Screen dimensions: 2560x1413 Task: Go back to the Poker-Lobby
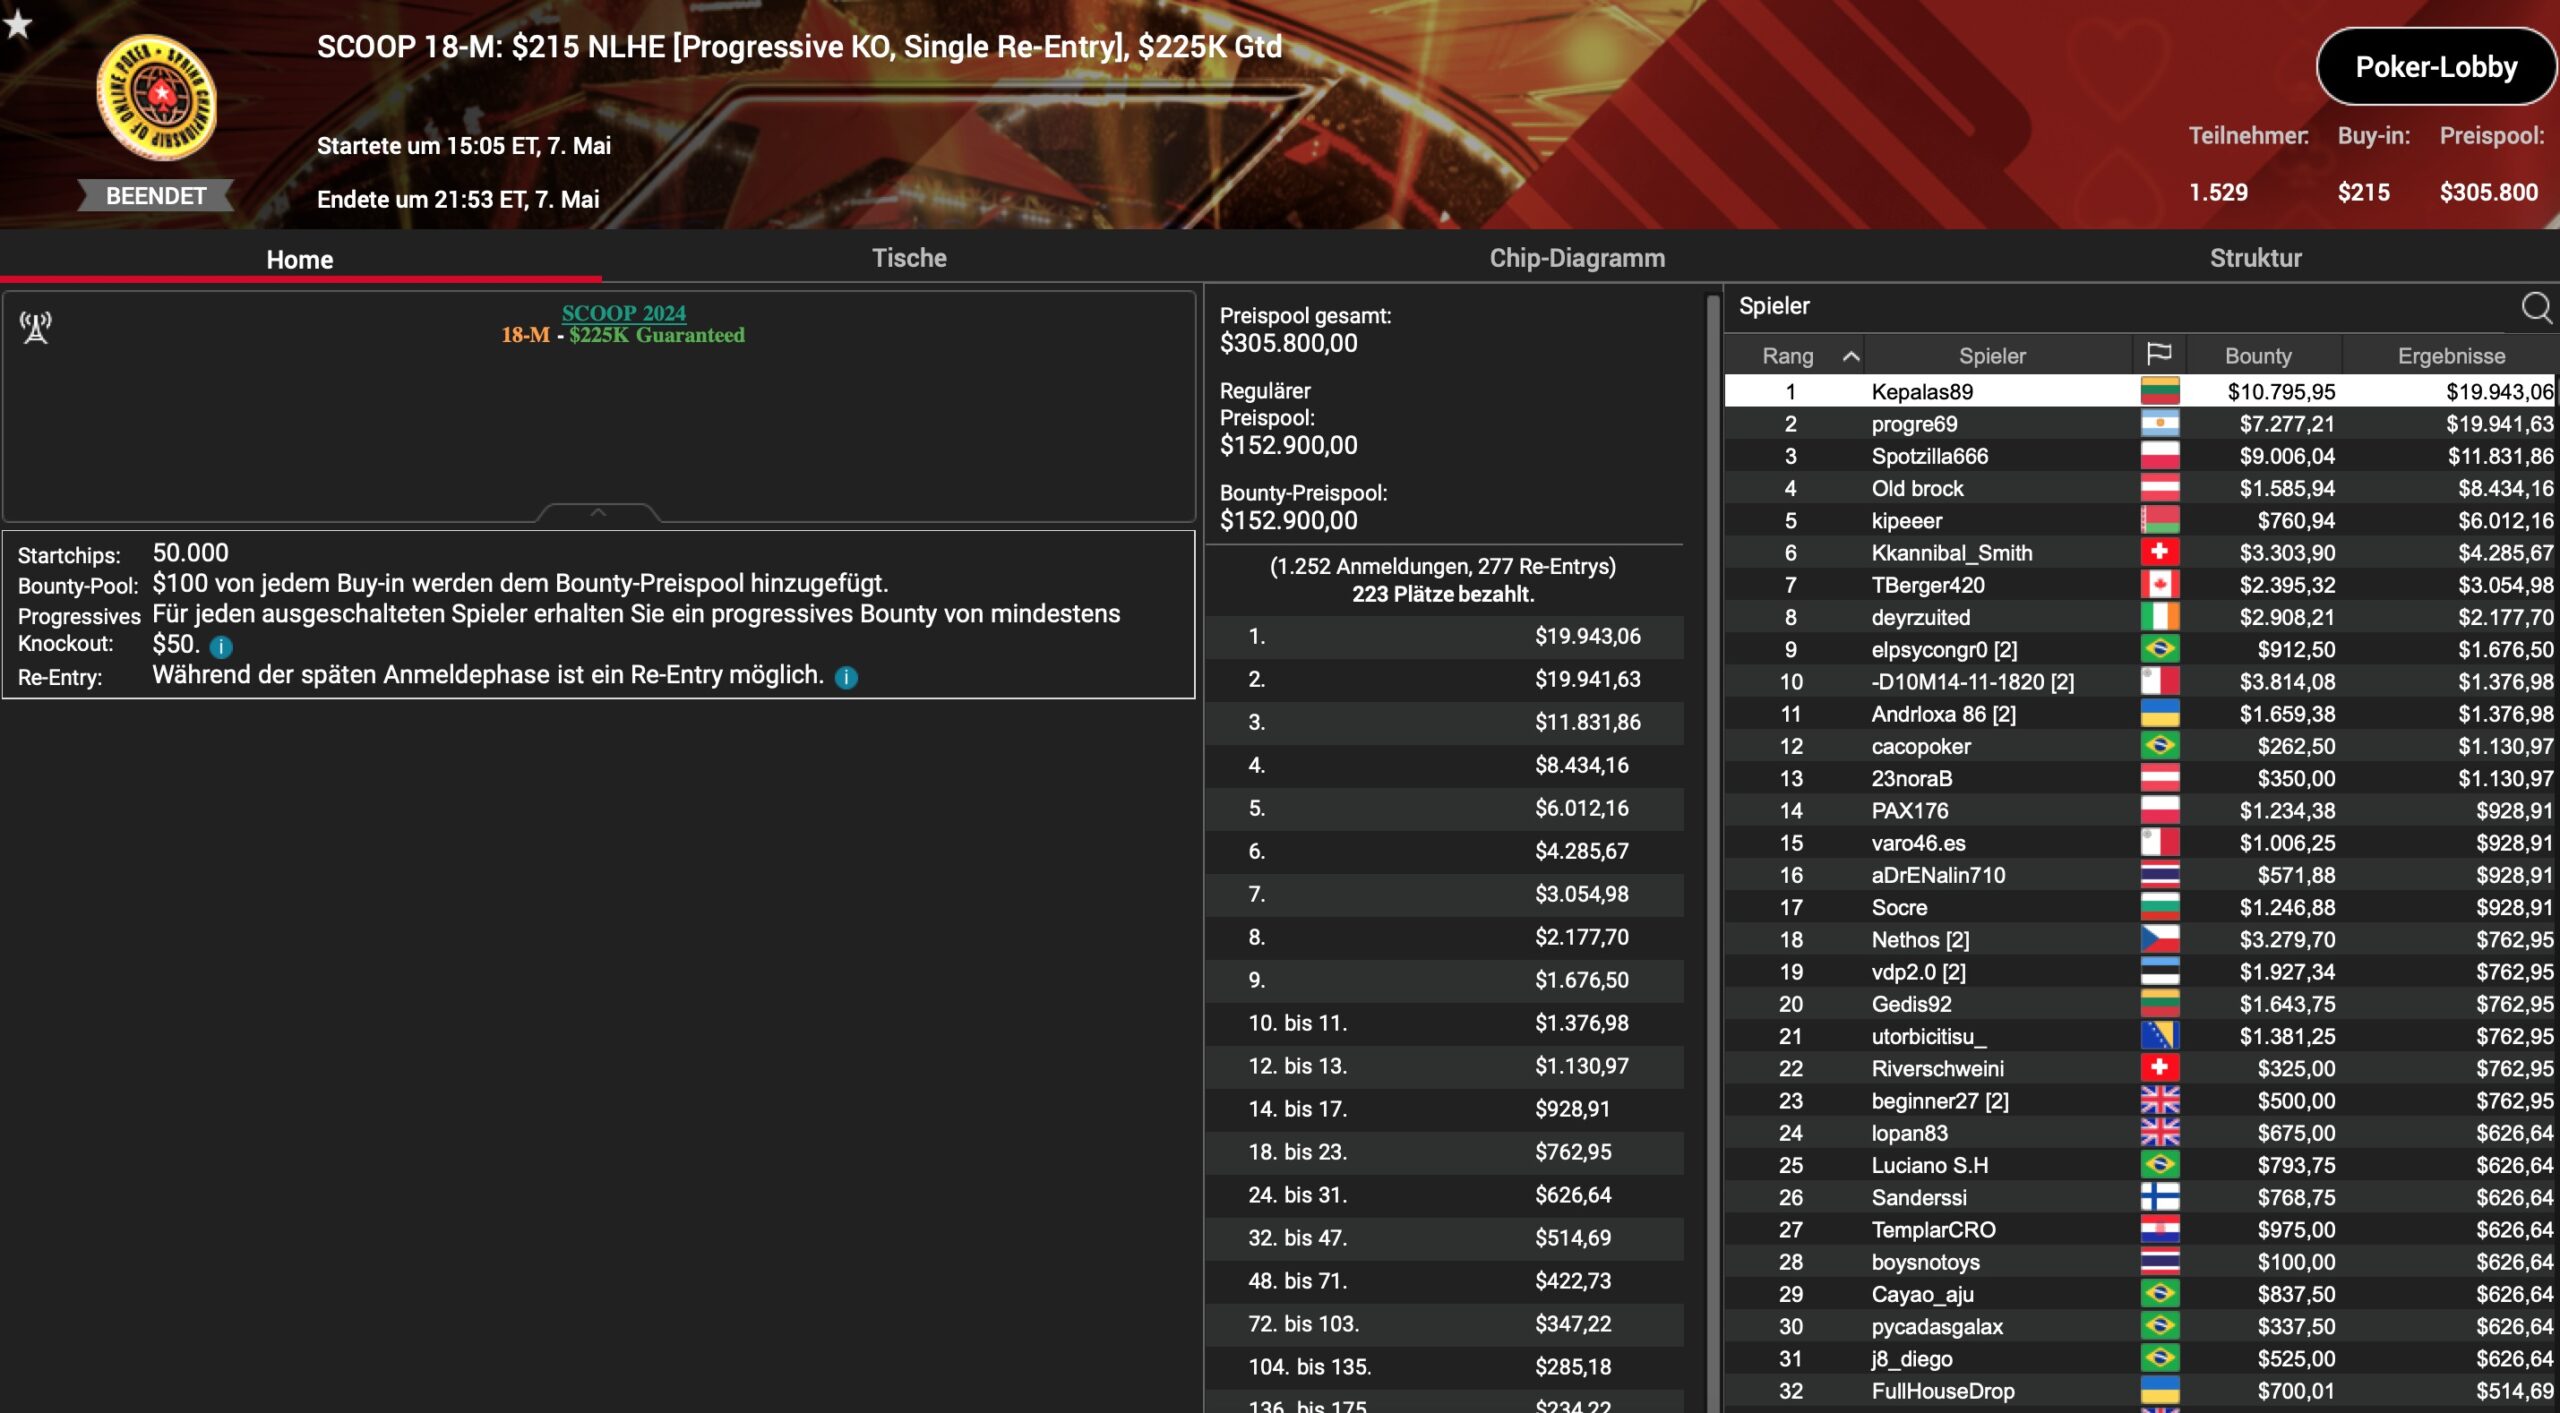(x=2436, y=67)
